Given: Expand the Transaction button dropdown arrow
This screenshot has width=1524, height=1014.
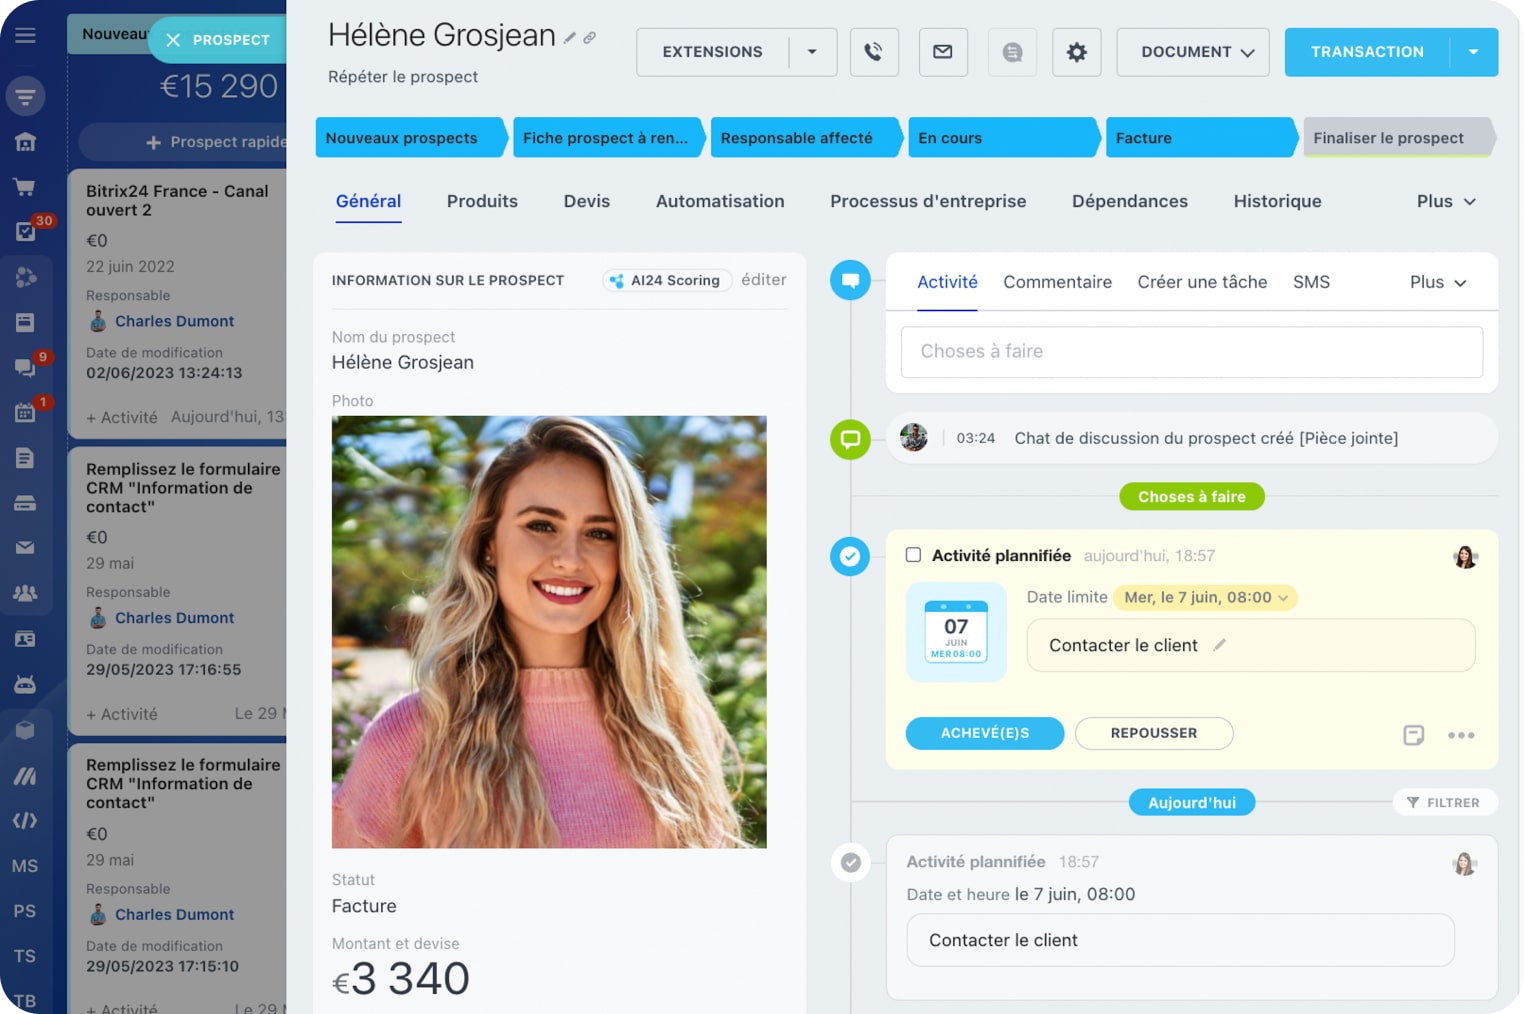Looking at the screenshot, I should [1473, 52].
